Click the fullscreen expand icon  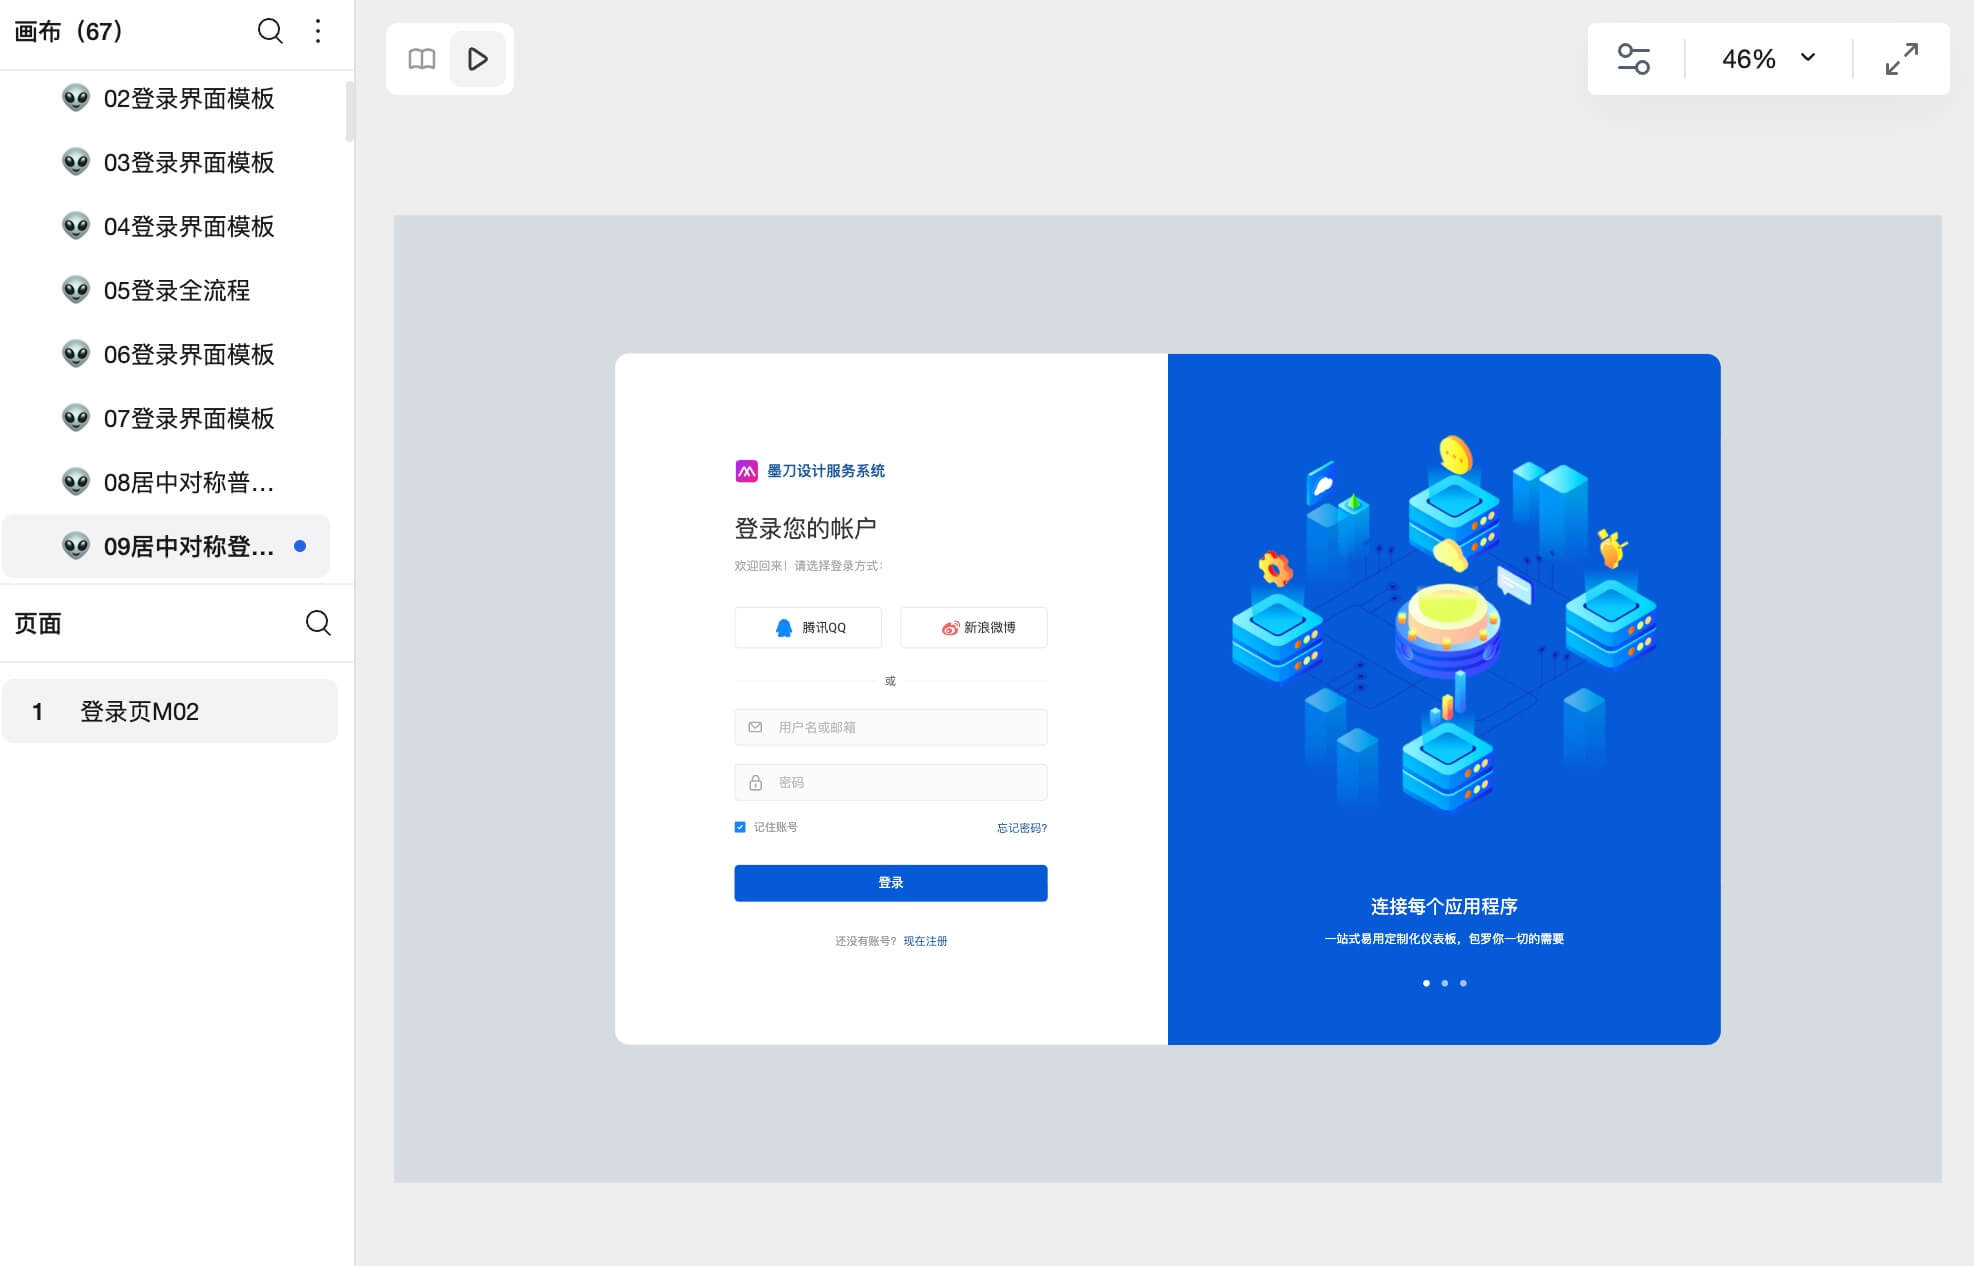1901,58
